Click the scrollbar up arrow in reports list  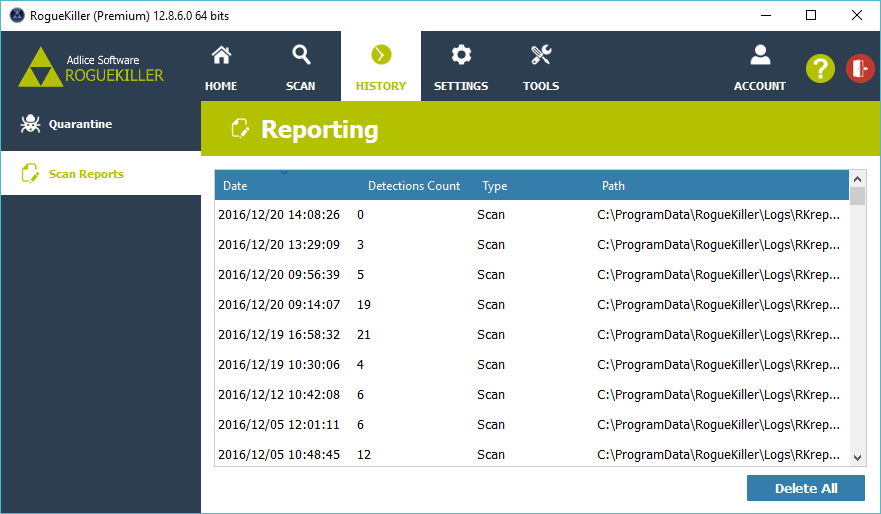(858, 178)
